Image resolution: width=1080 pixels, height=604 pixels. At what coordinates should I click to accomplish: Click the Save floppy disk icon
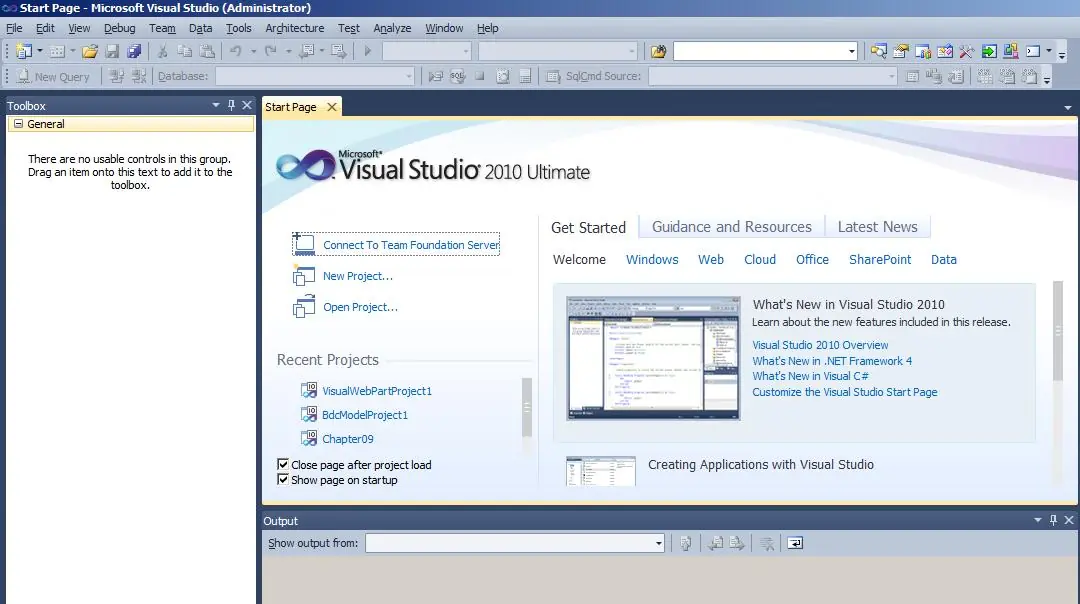pyautogui.click(x=112, y=51)
